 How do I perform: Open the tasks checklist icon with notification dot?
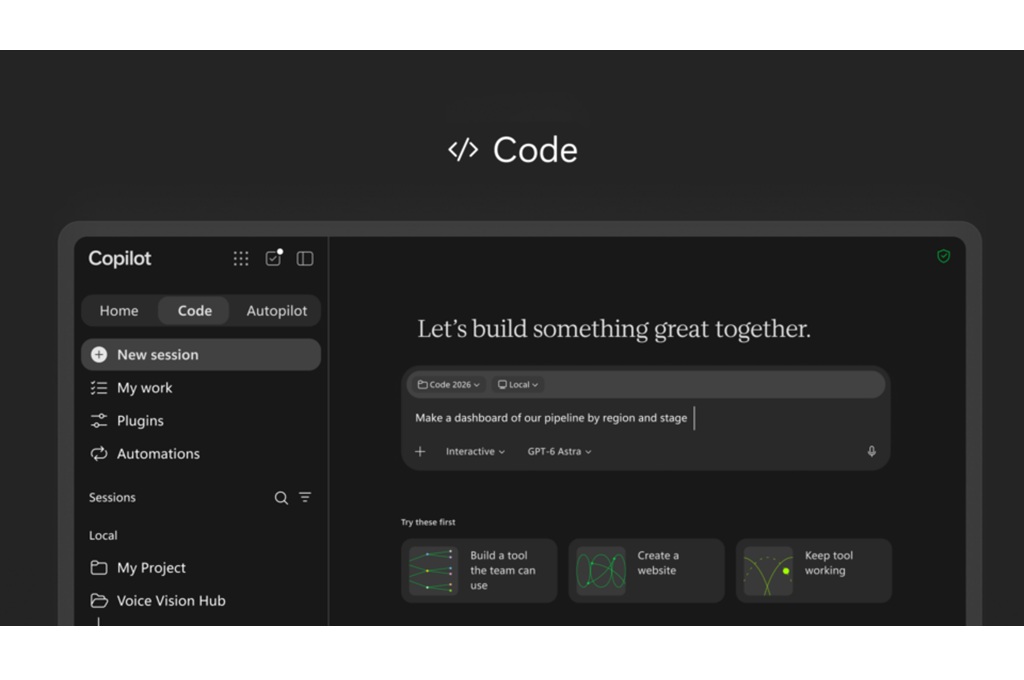coord(274,258)
